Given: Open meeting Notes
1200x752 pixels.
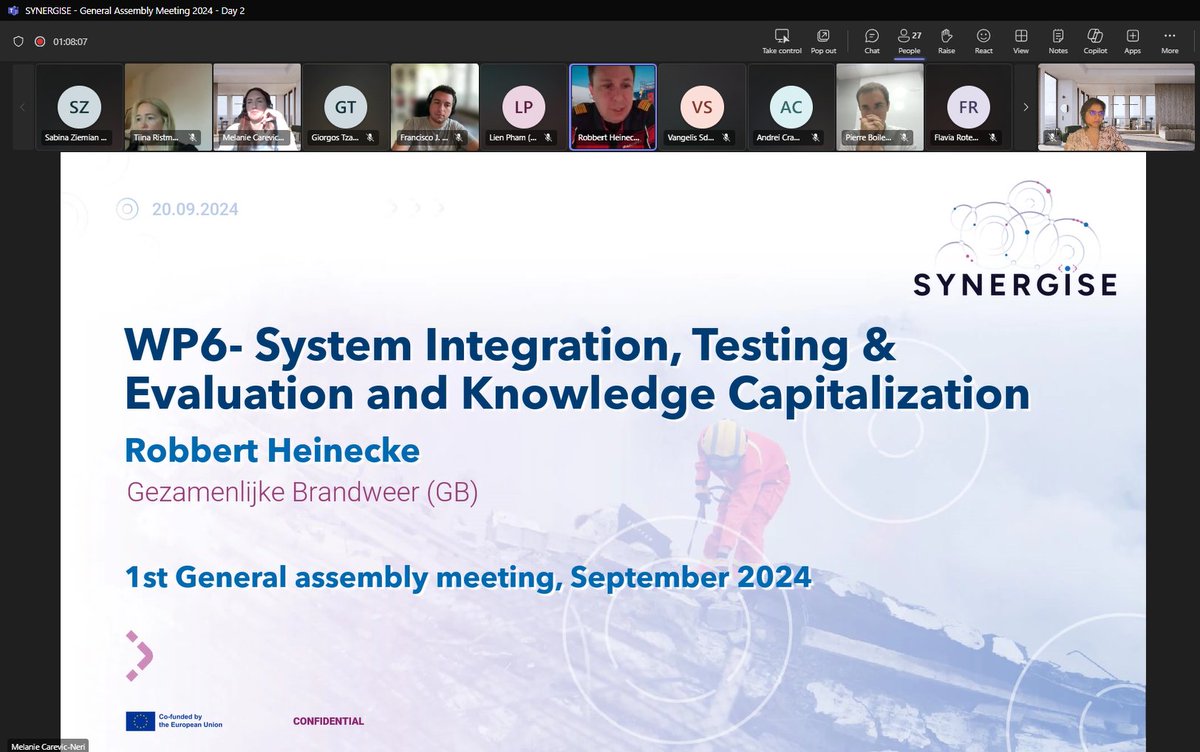Looking at the screenshot, I should point(1058,41).
